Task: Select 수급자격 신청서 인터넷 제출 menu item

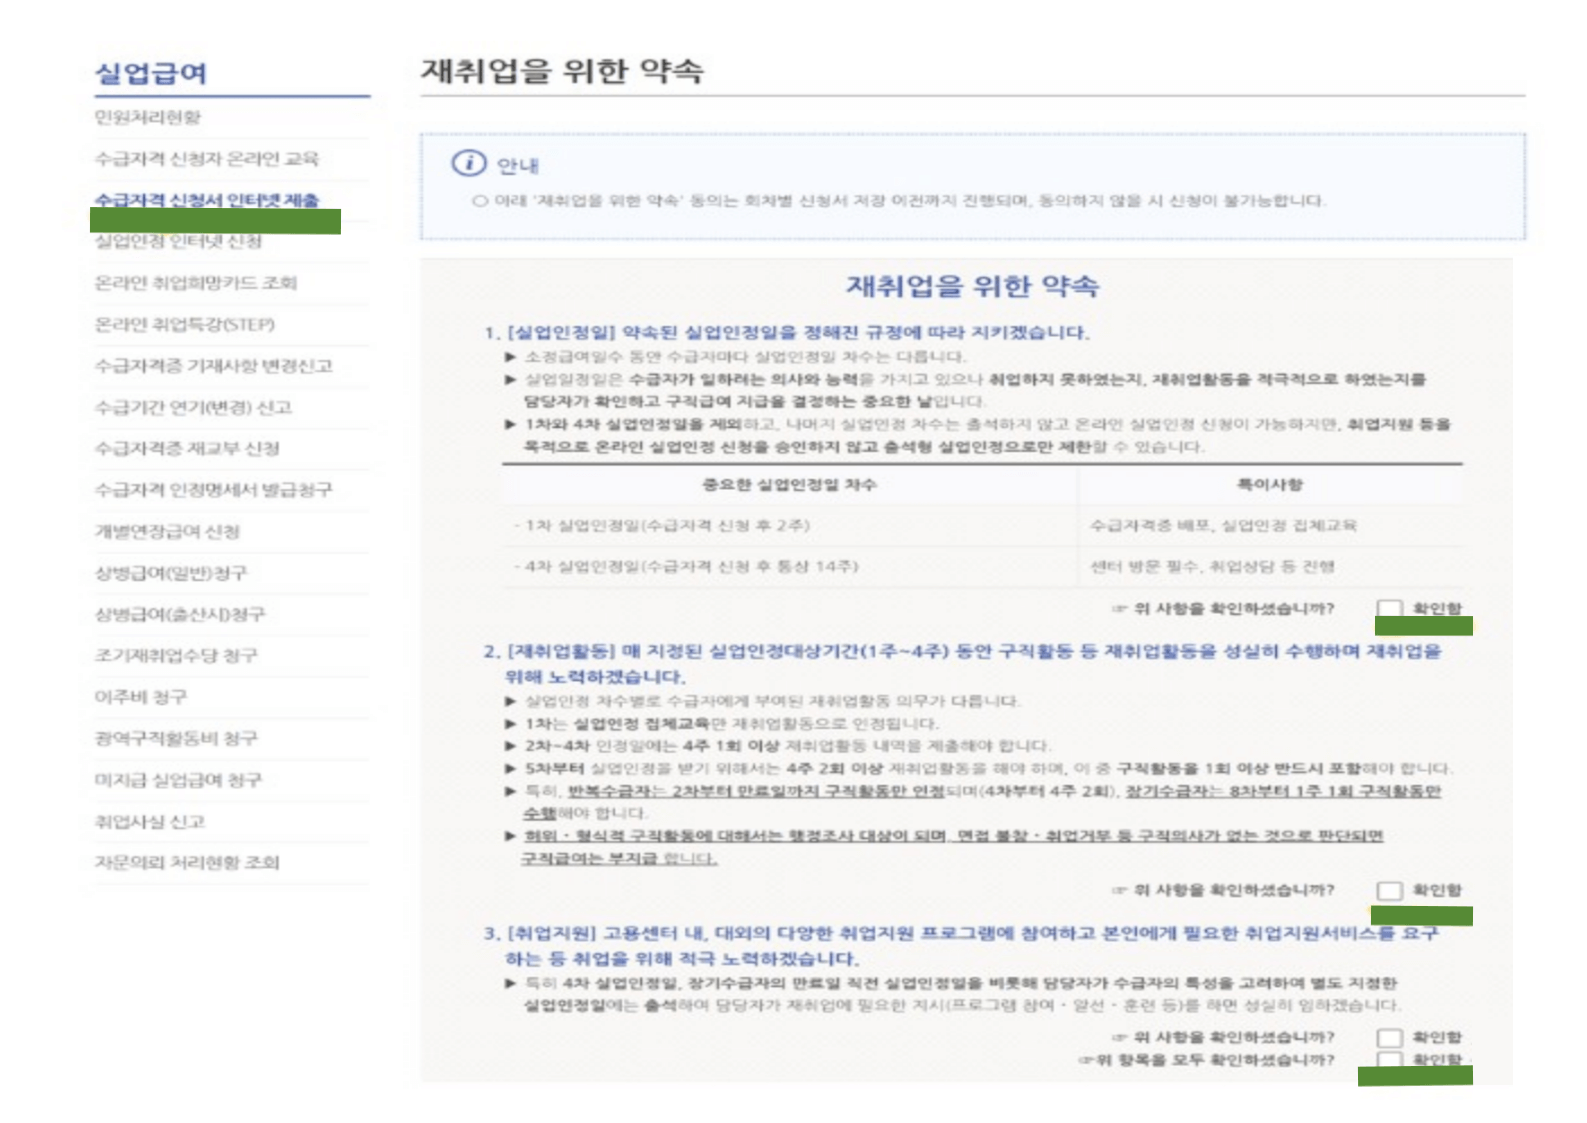Action: click(x=206, y=200)
